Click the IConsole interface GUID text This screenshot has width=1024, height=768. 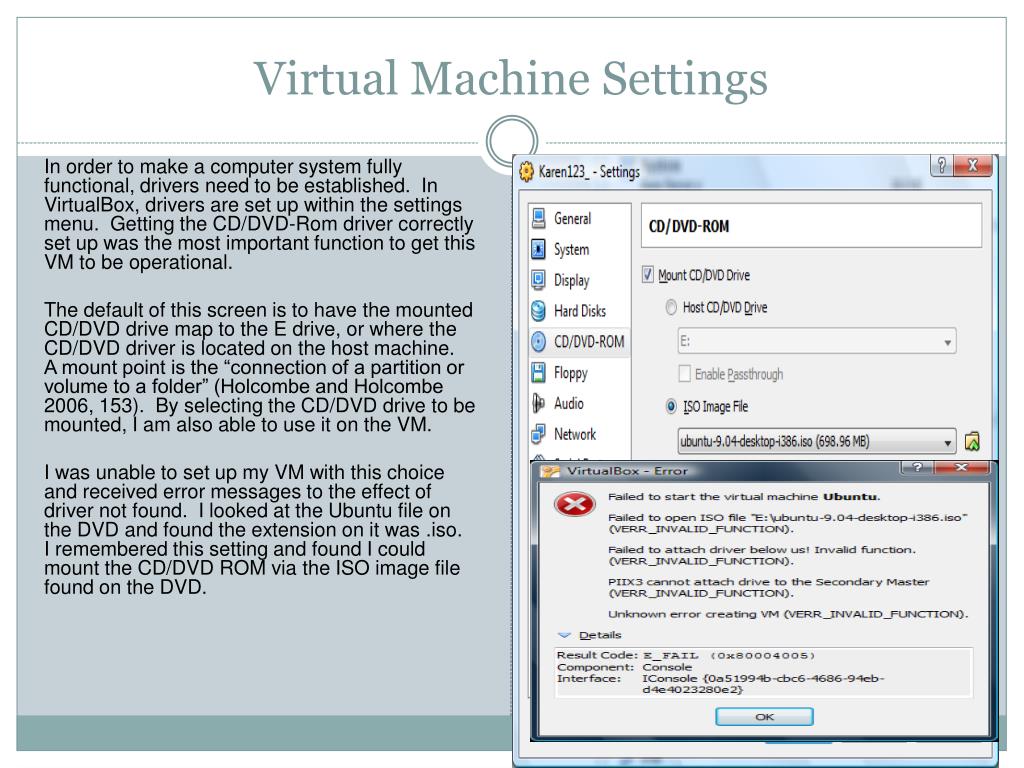click(763, 684)
